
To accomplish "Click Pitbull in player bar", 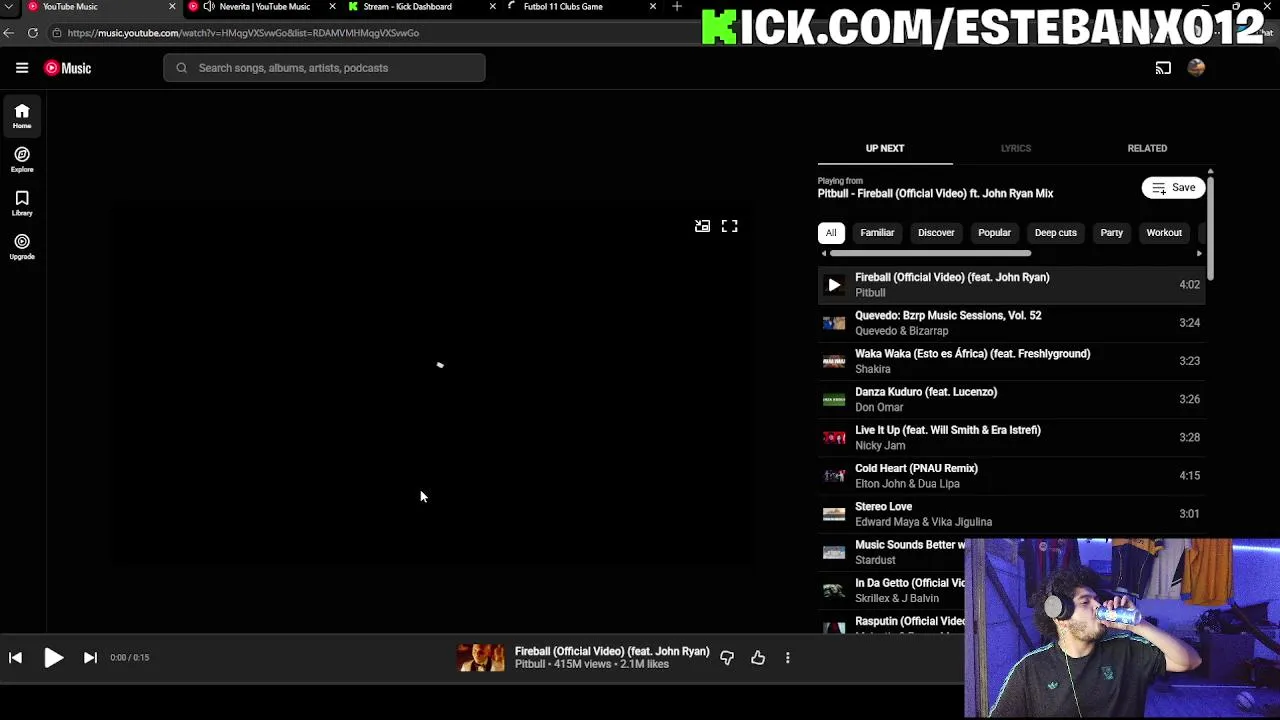I will point(530,664).
